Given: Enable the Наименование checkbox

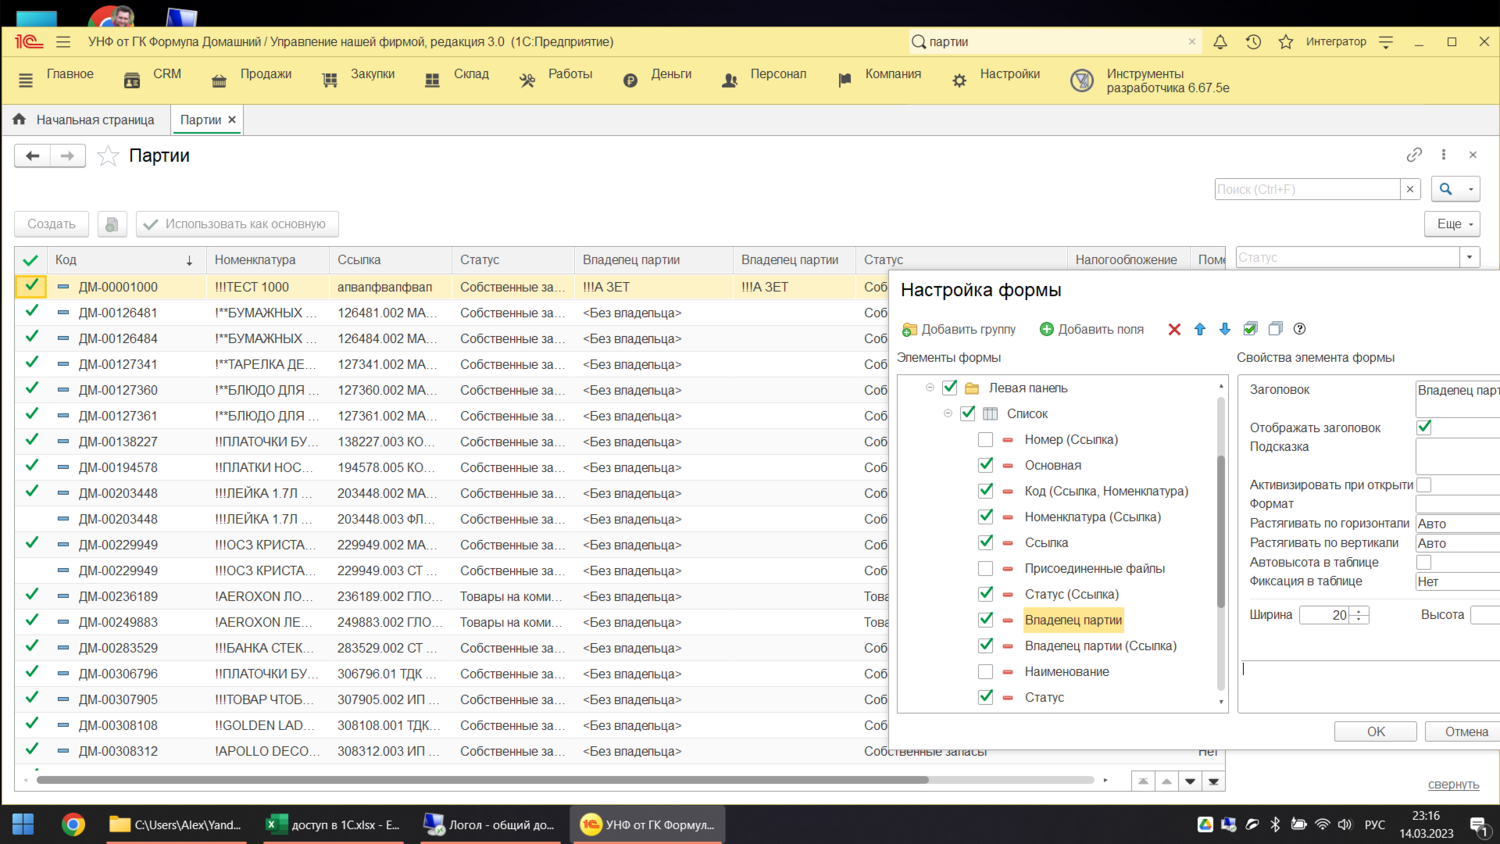Looking at the screenshot, I should [x=985, y=672].
